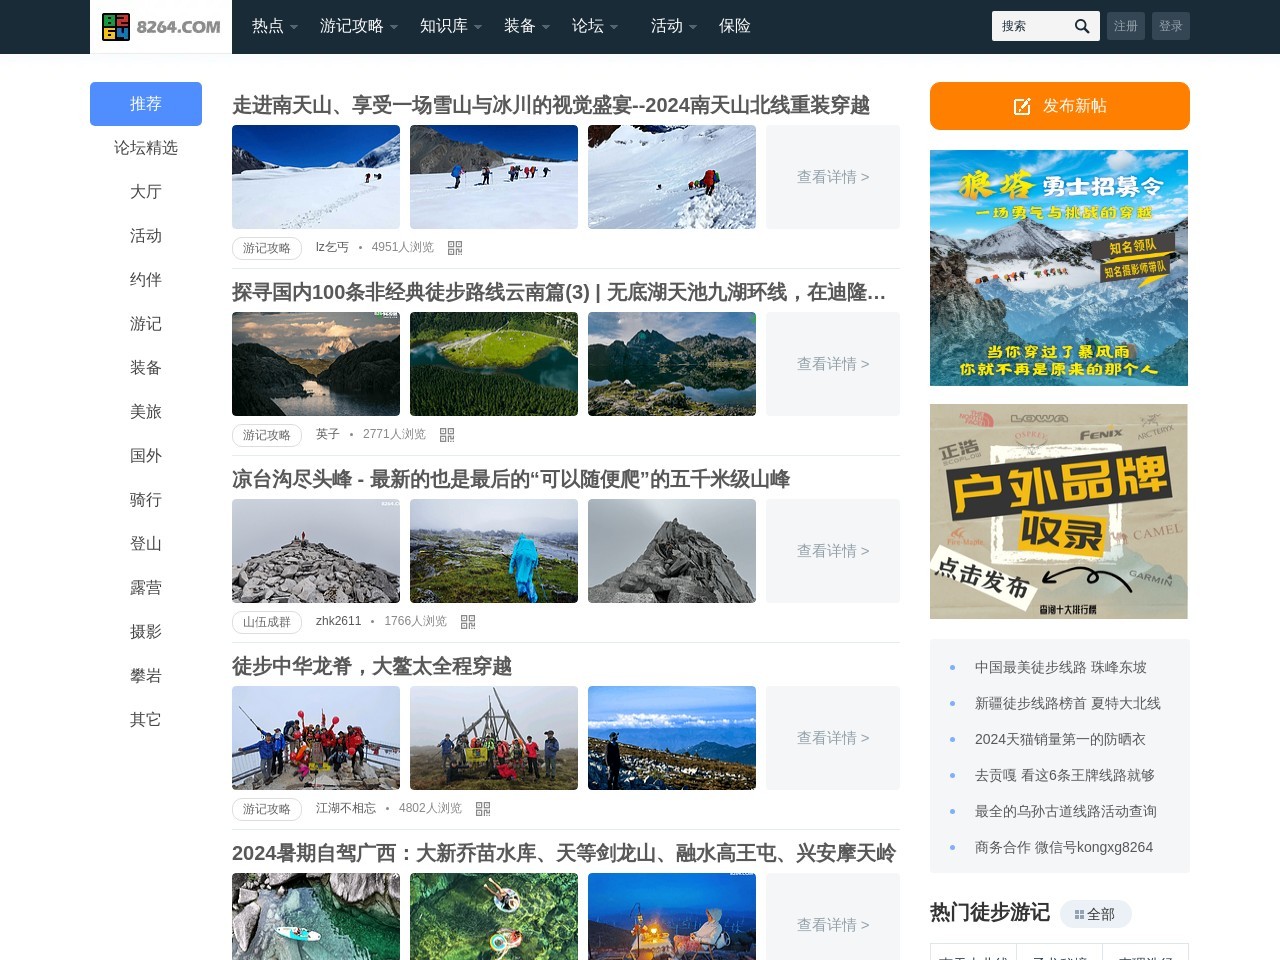
Task: Click the 狼塔勇士招募令 banner image
Action: coord(1059,268)
